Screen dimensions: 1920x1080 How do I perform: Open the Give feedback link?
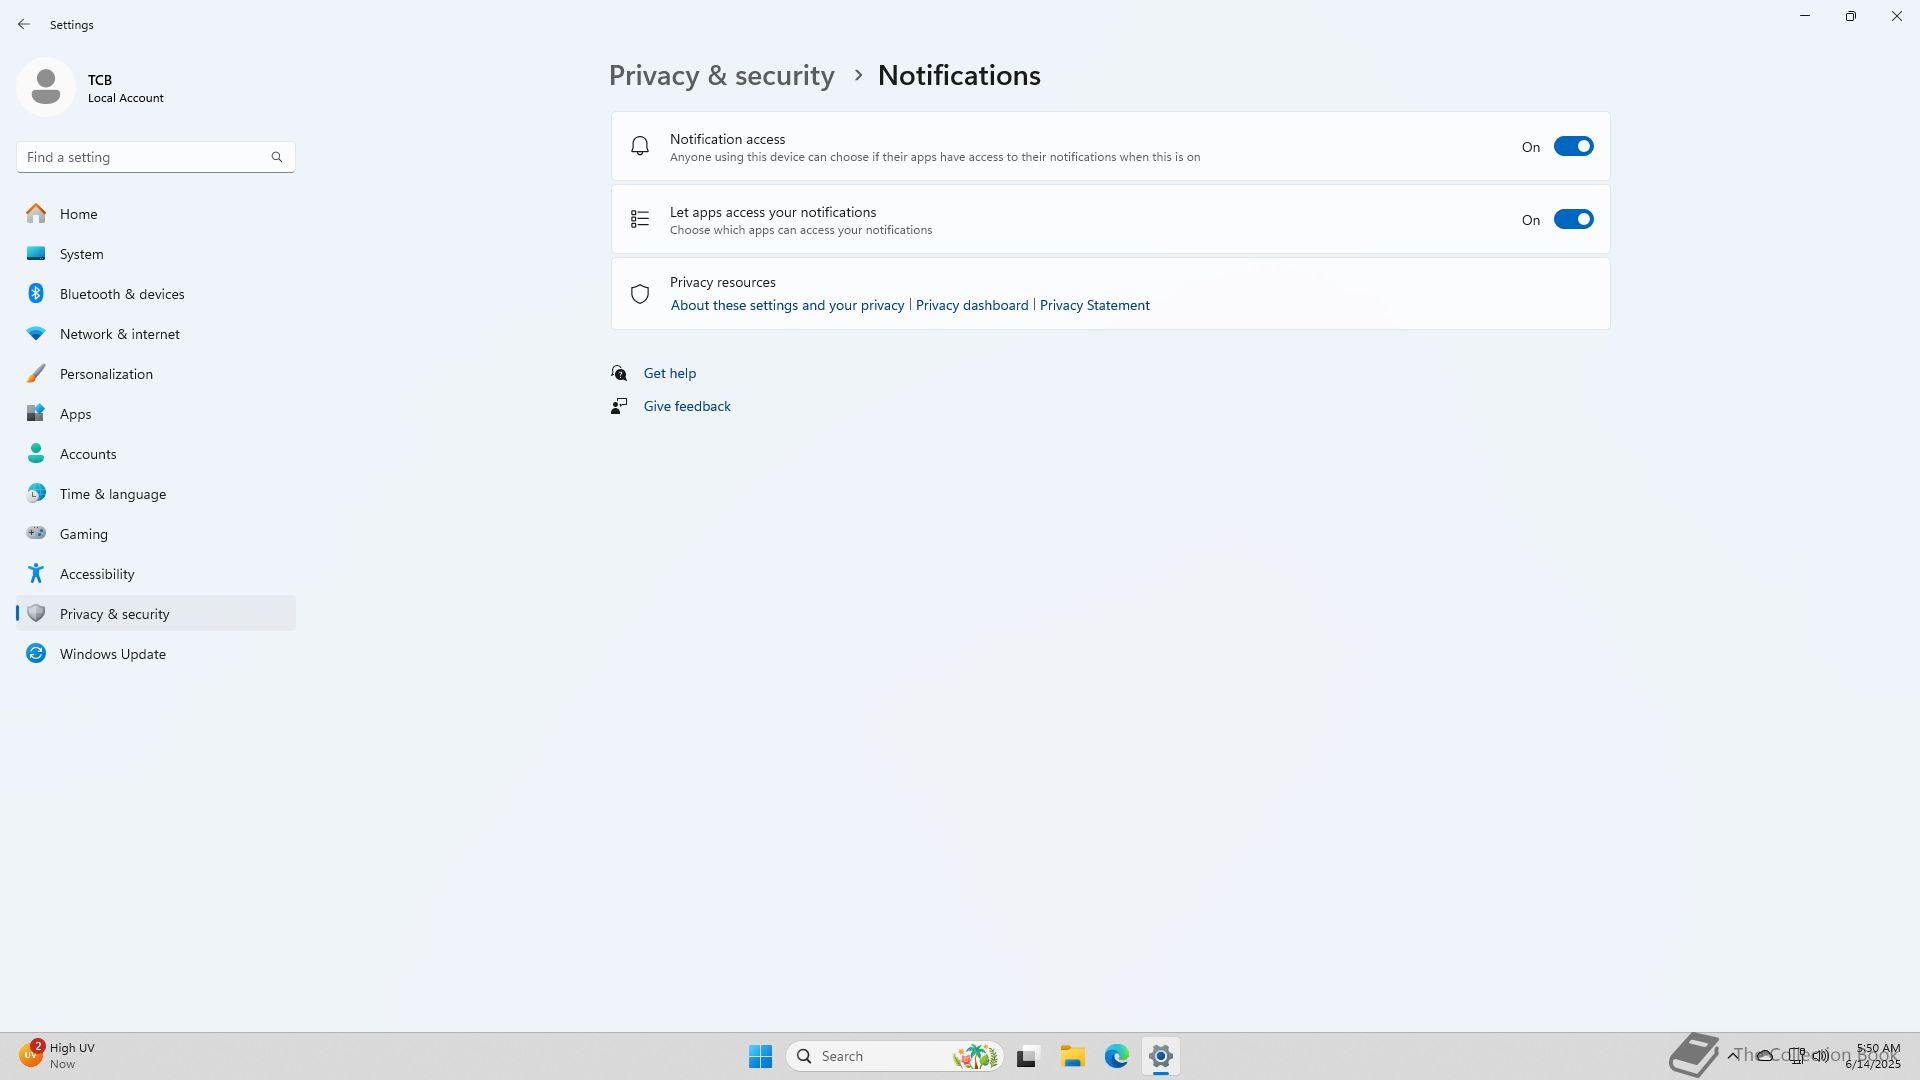[x=686, y=406]
